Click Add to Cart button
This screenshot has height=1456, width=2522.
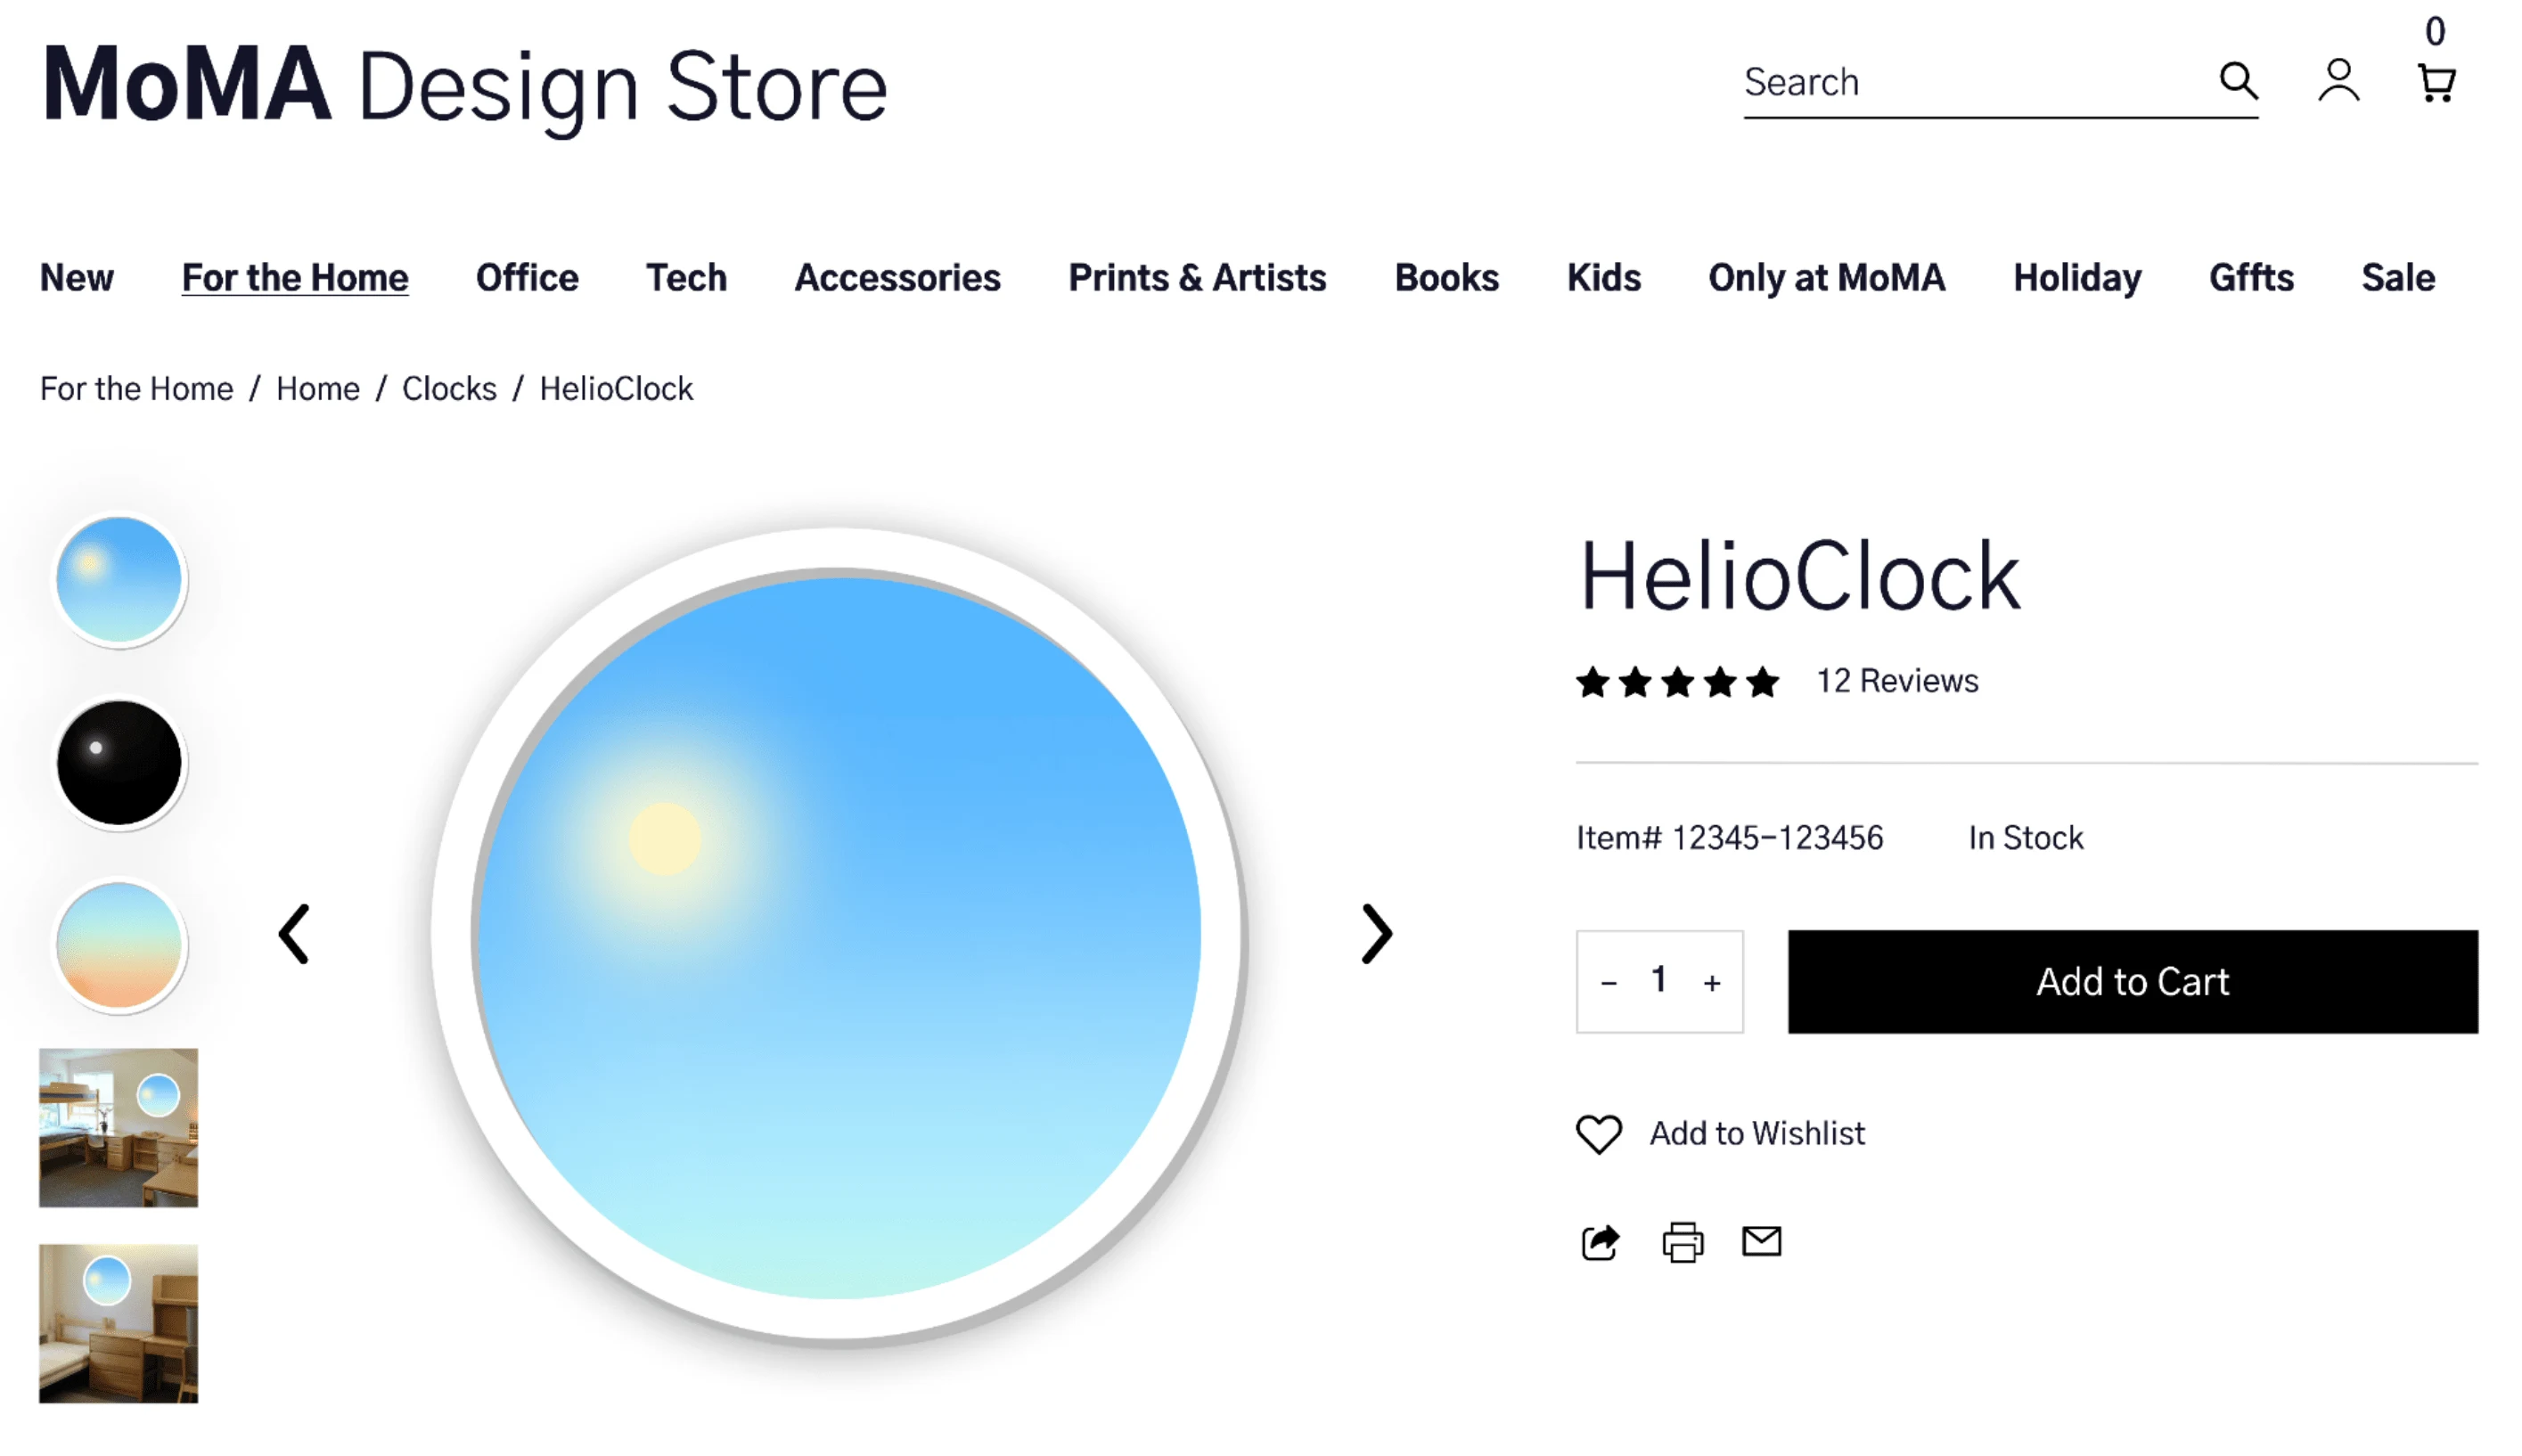pos(2132,981)
